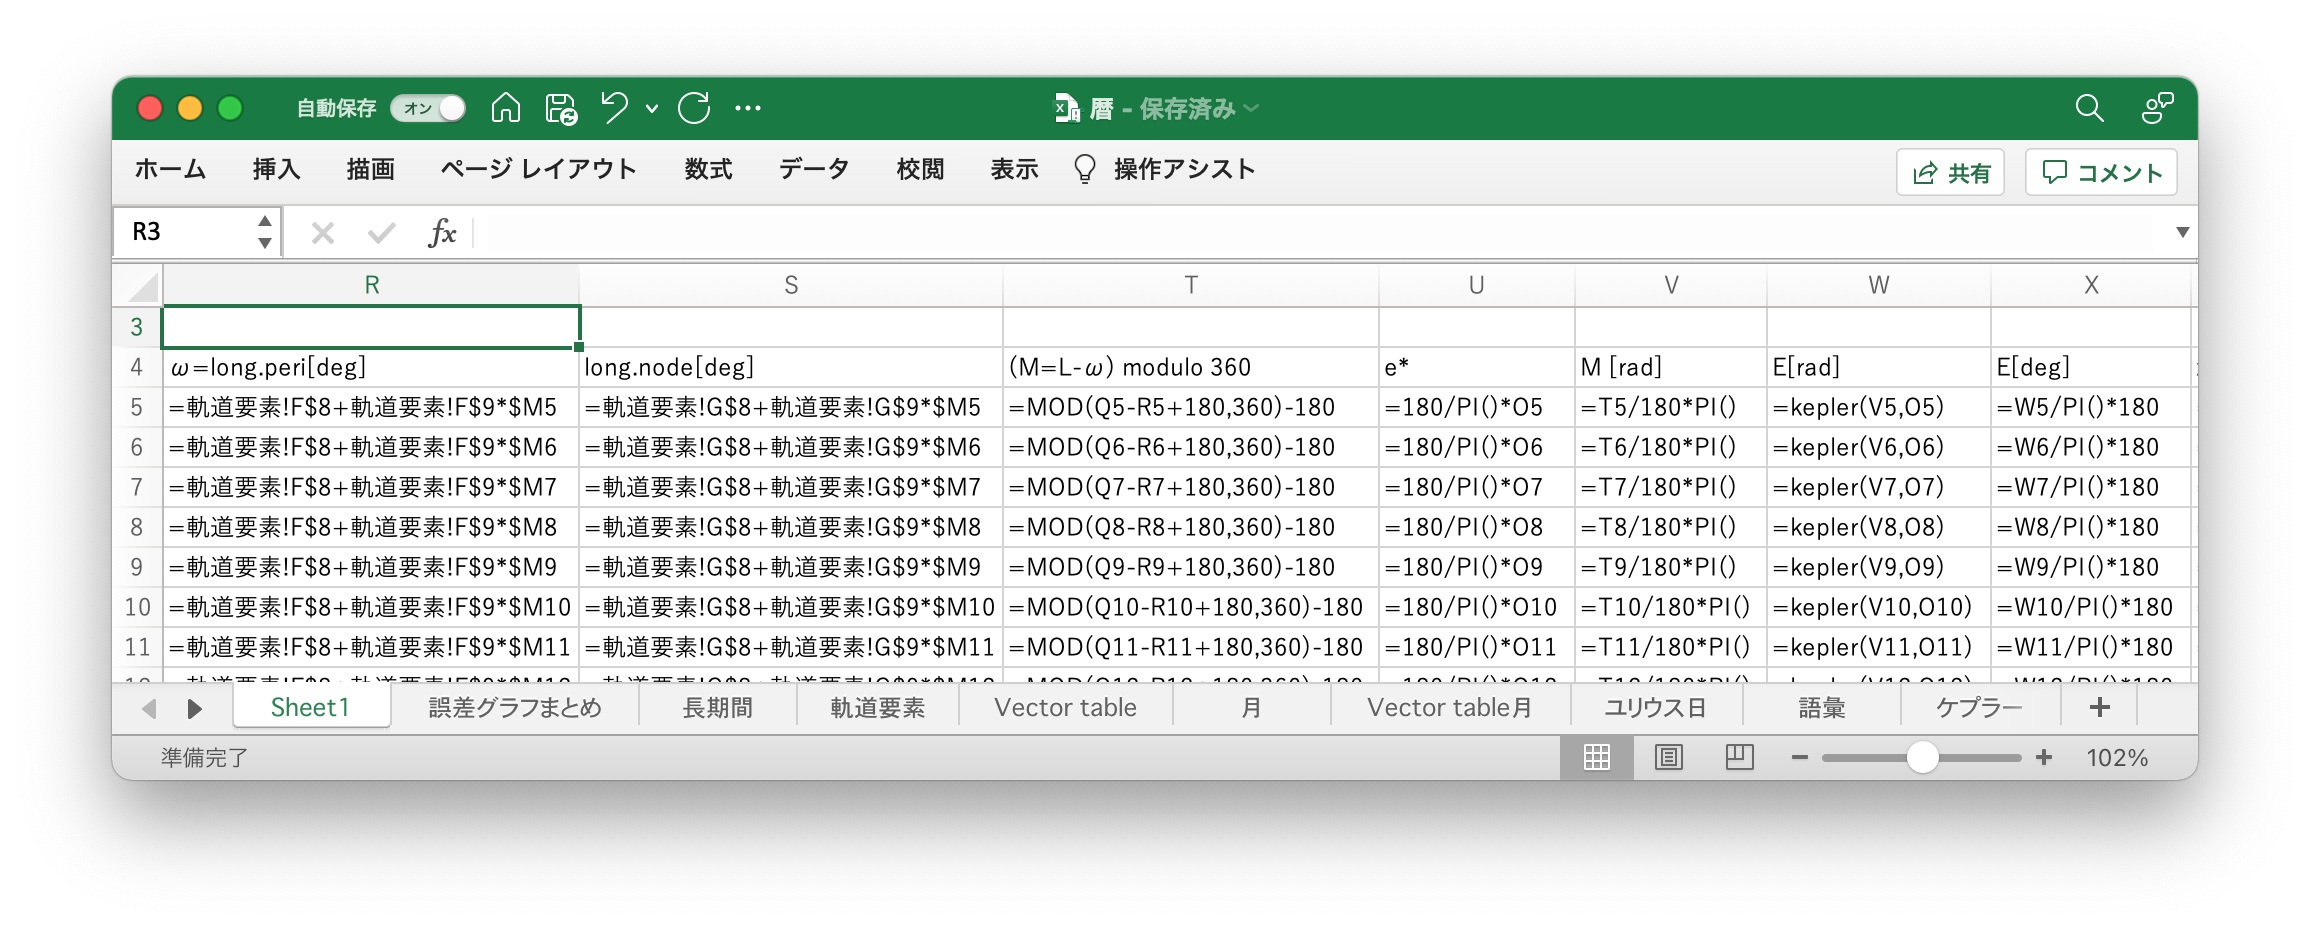
Task: Expand the formula bar arrow
Action: (2182, 232)
